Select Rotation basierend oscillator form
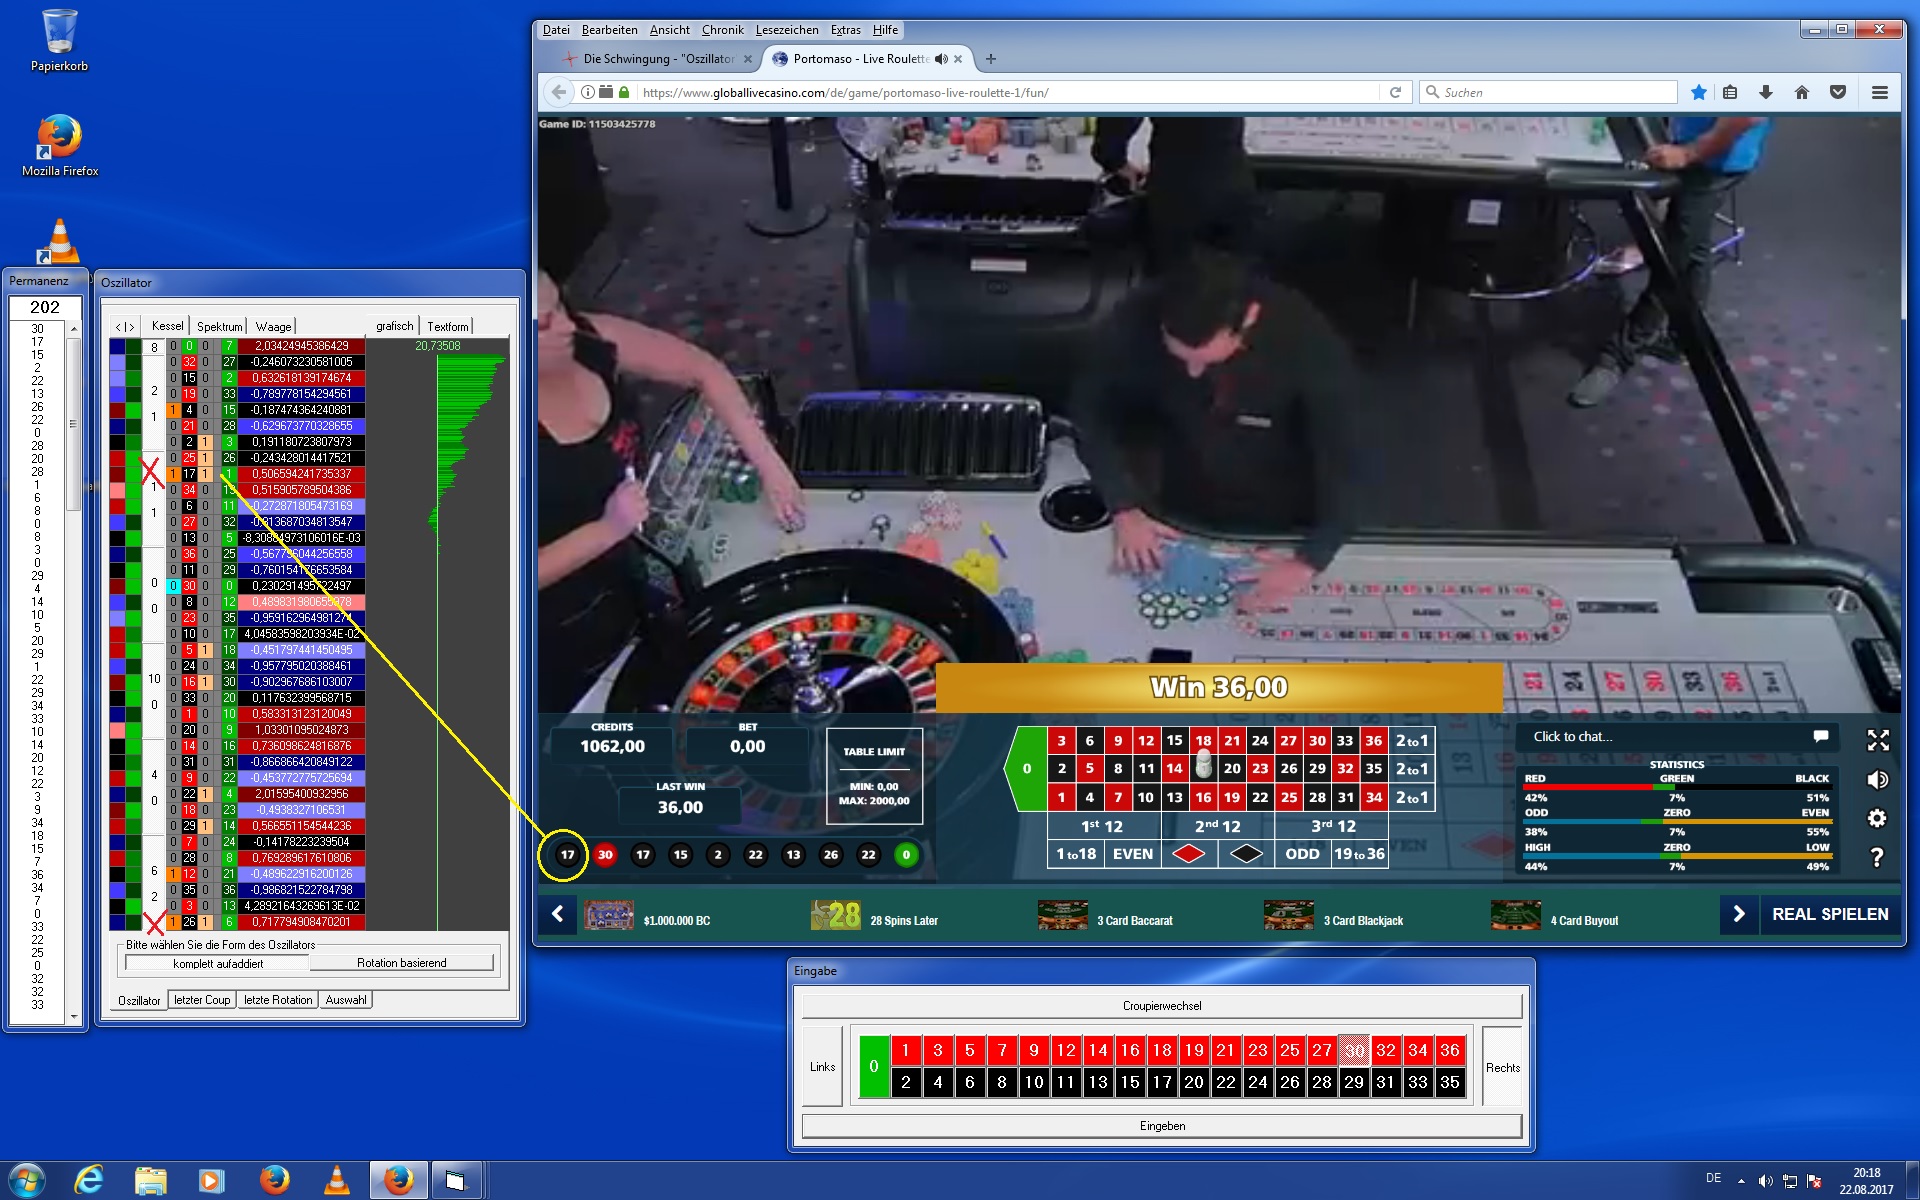 pos(402,963)
